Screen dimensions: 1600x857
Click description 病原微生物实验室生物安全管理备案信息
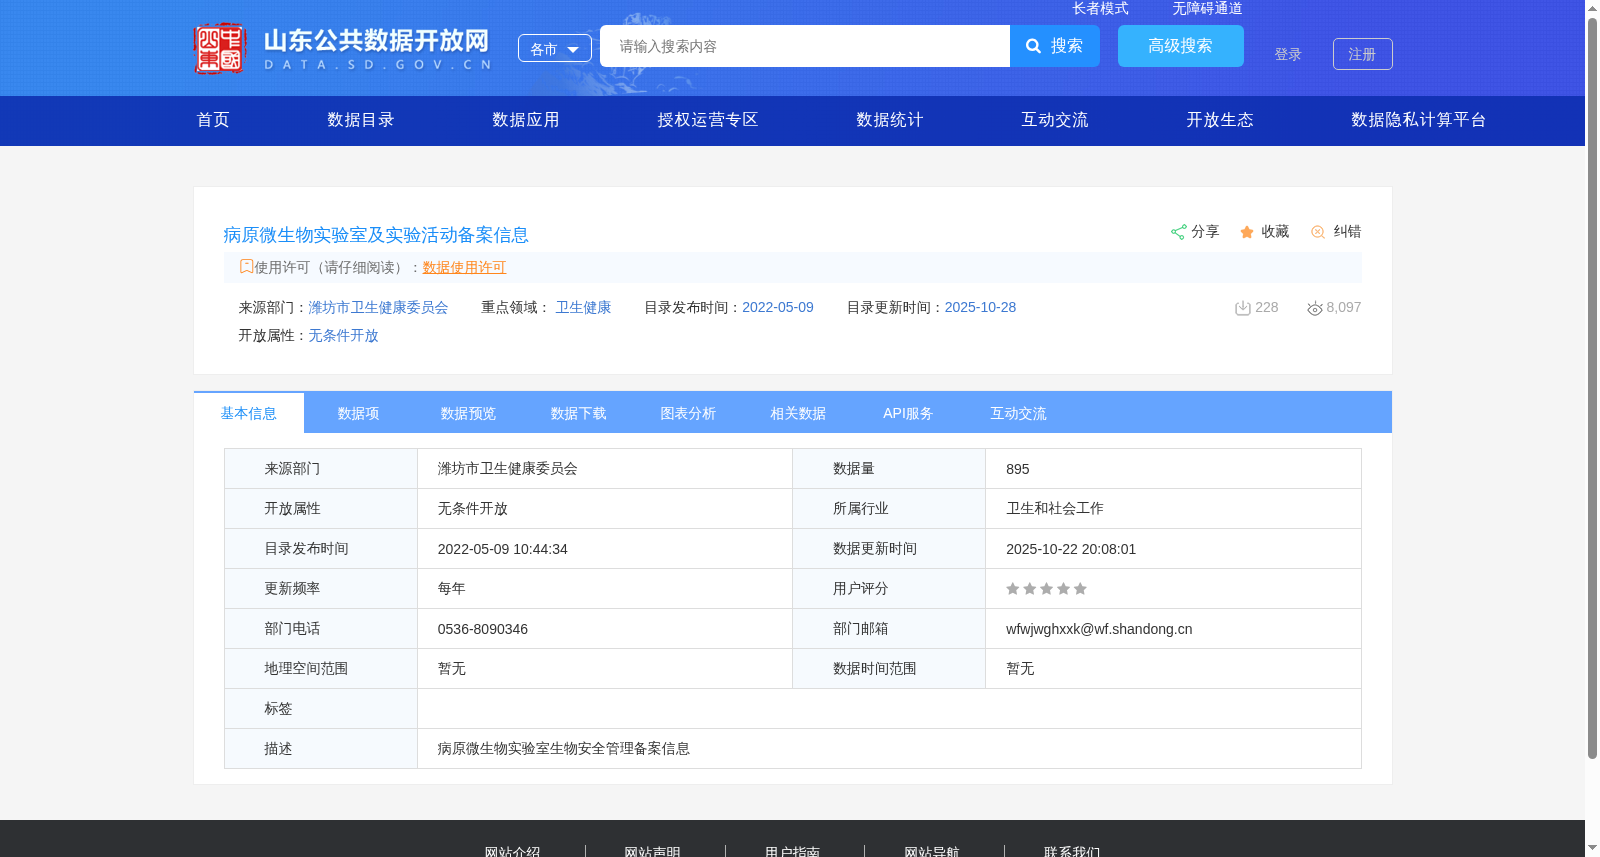pyautogui.click(x=564, y=749)
